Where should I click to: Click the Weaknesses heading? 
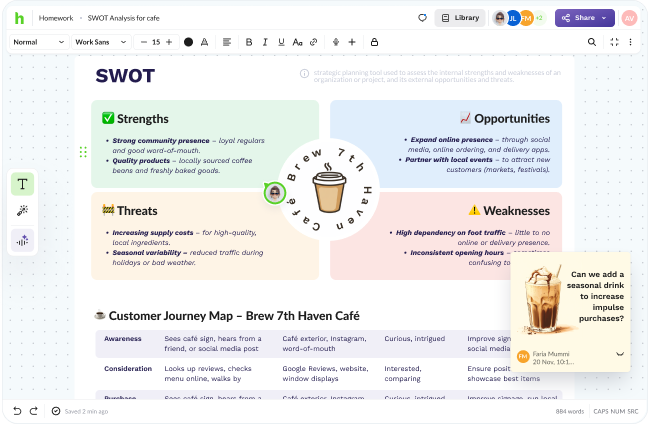pyautogui.click(x=517, y=211)
